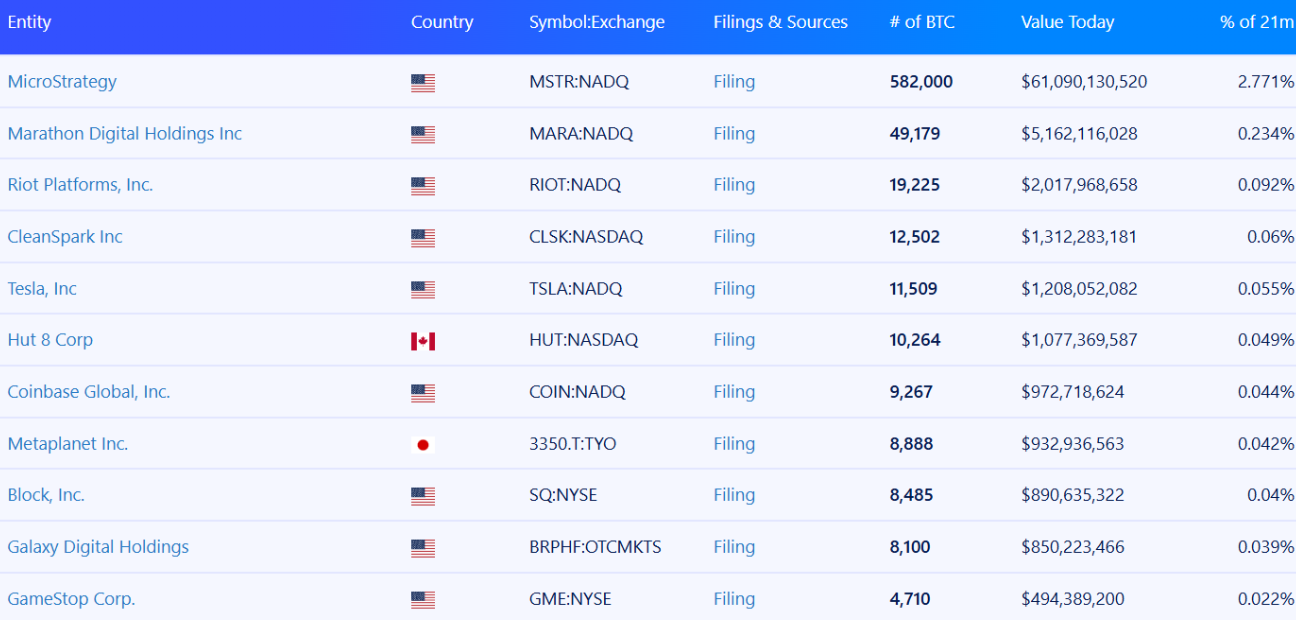This screenshot has width=1296, height=620.
Task: Click the Japanese flag beside Metaplanet Inc.
Action: click(423, 444)
